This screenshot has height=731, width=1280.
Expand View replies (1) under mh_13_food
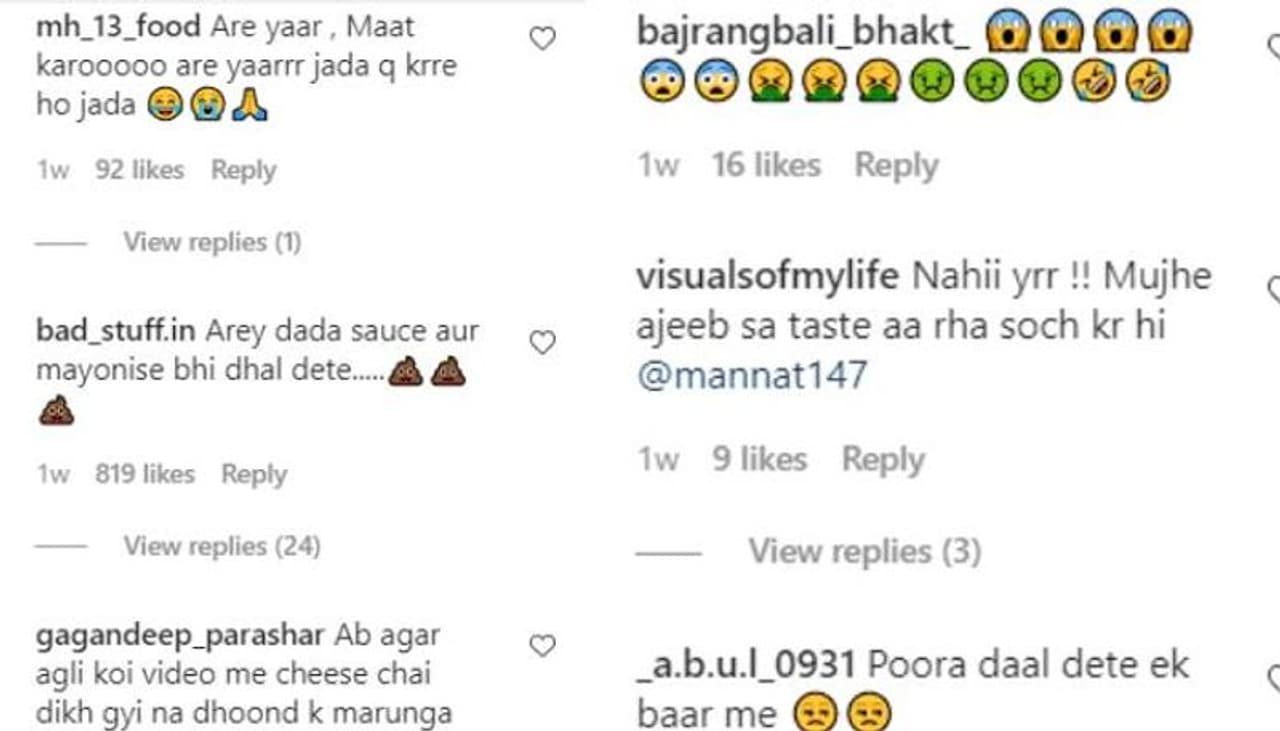click(x=212, y=242)
